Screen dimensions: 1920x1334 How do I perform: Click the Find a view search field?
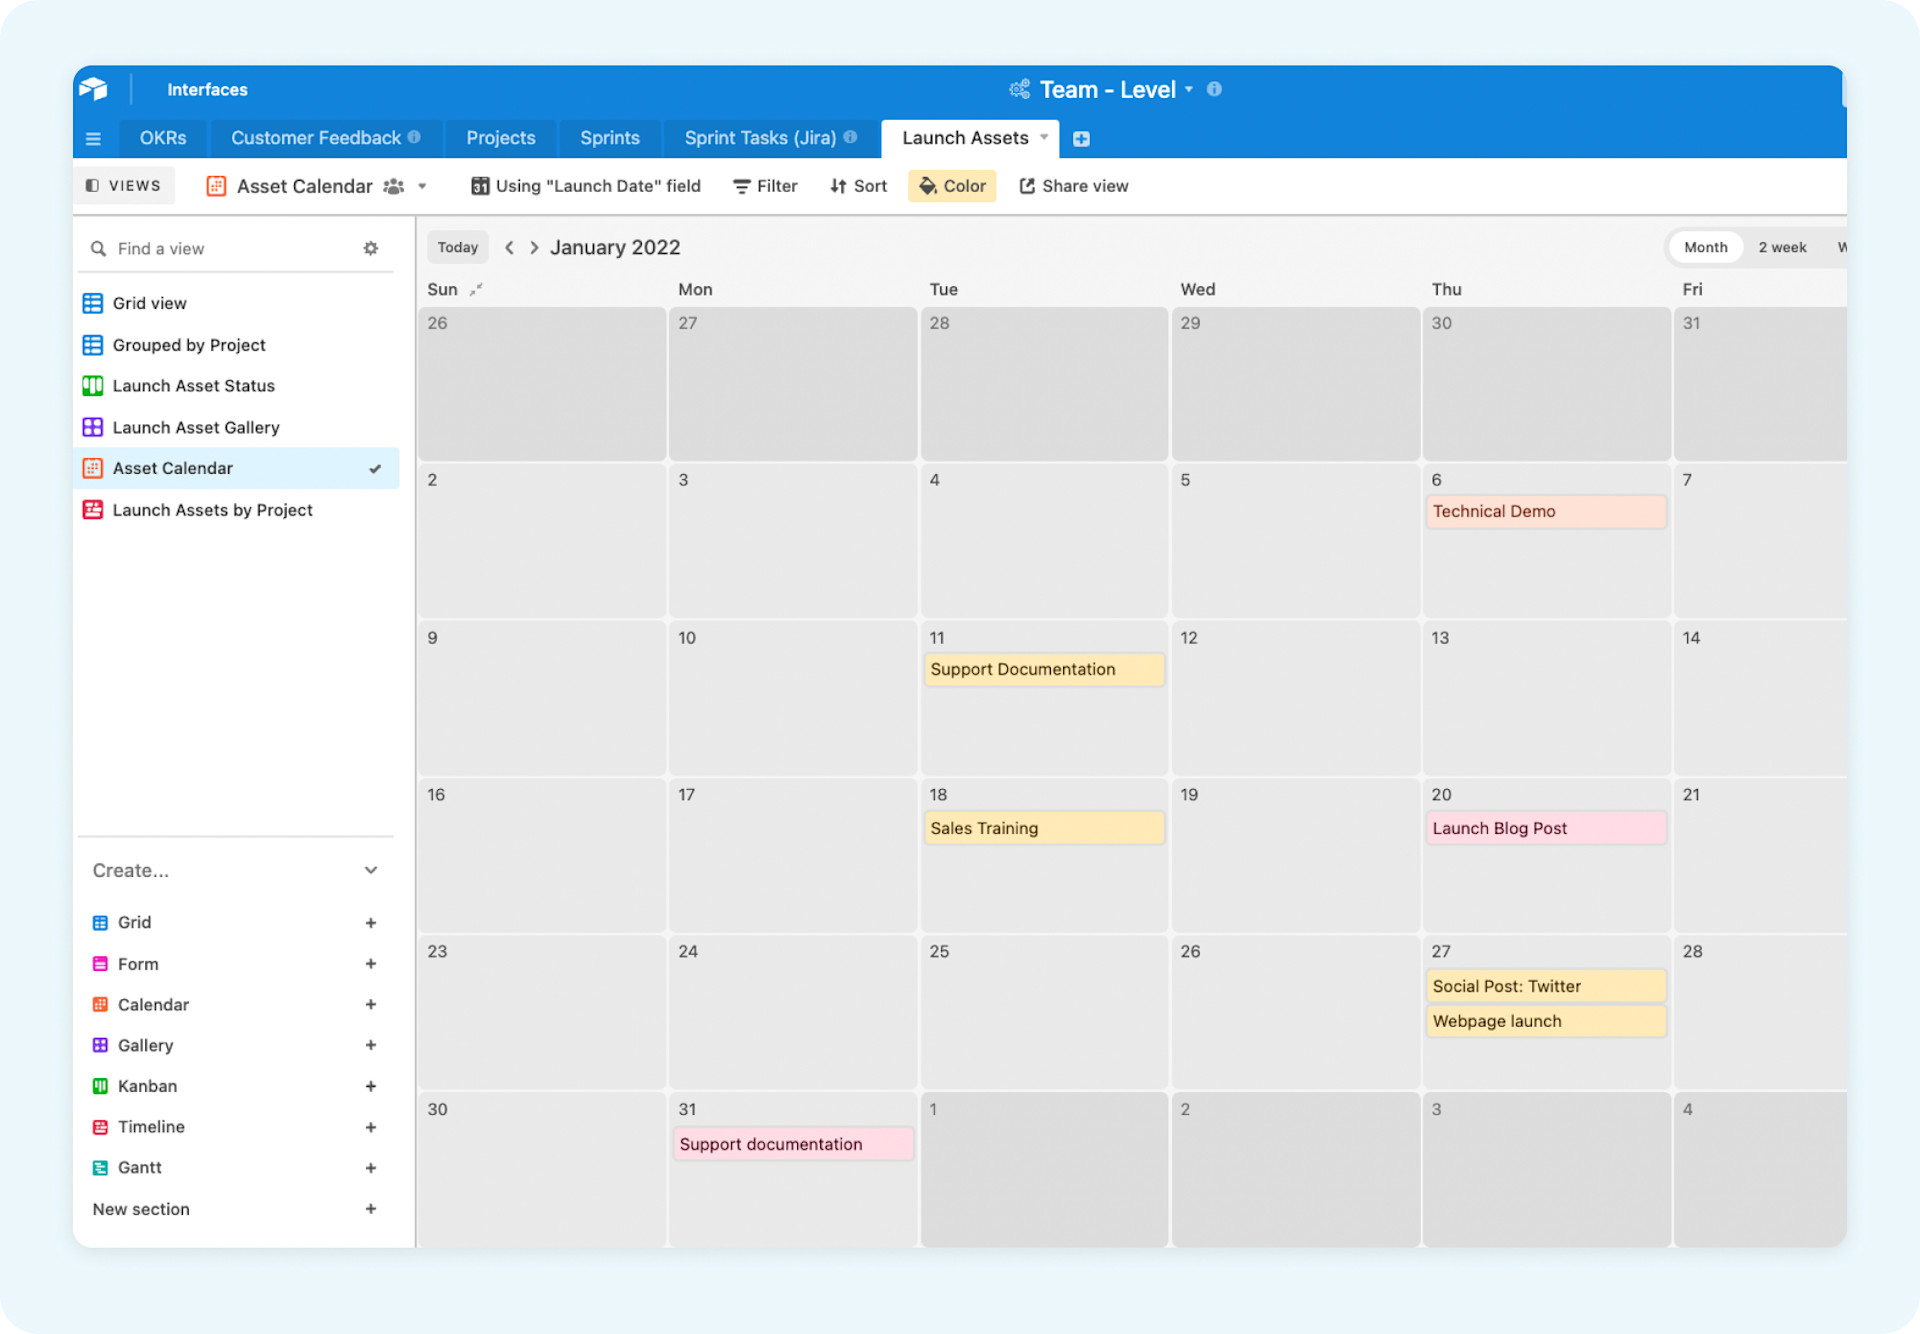pyautogui.click(x=200, y=248)
